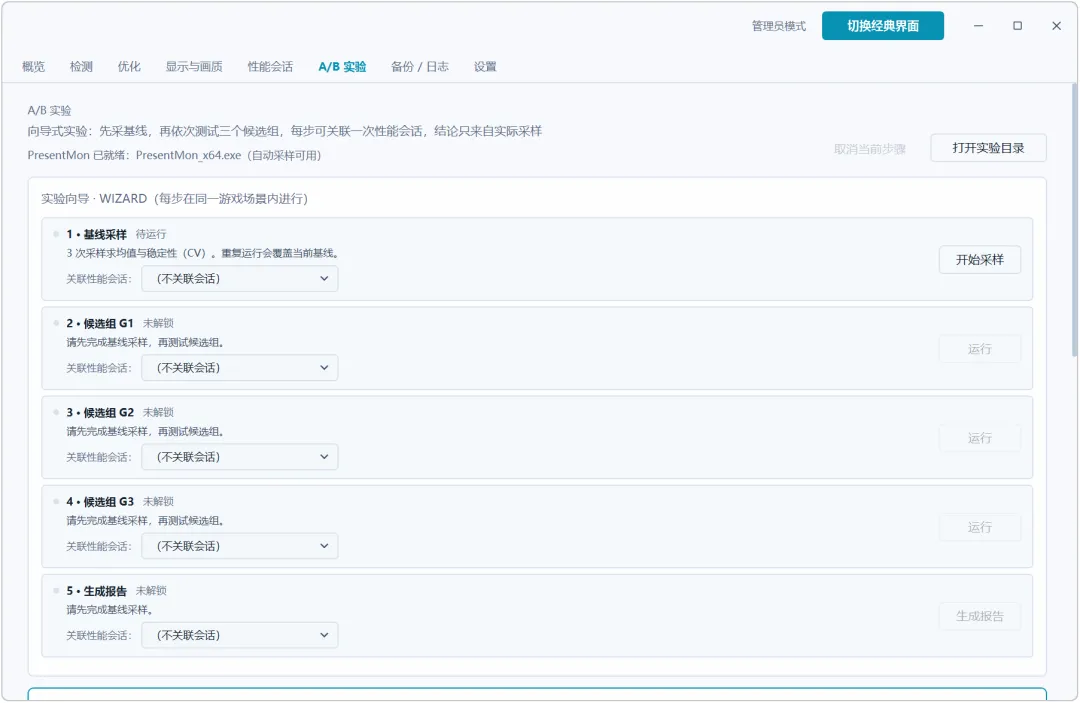Click the 管理员模式 label
Image resolution: width=1080 pixels, height=703 pixels.
[778, 26]
